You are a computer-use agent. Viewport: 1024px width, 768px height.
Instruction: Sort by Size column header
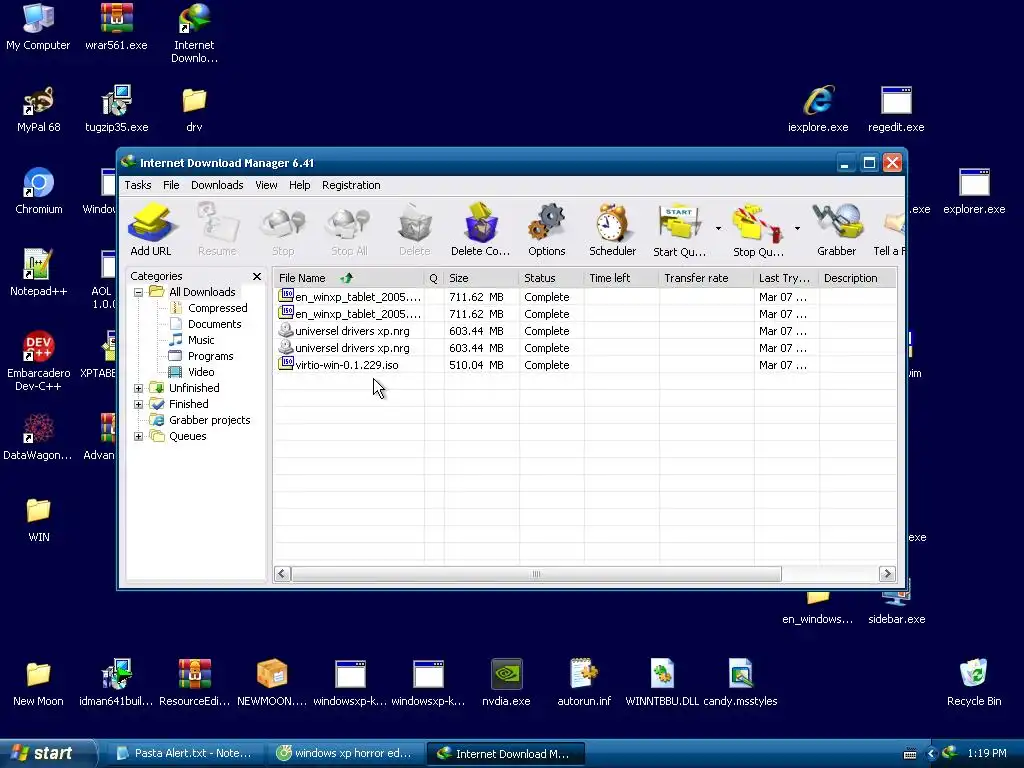(x=481, y=278)
